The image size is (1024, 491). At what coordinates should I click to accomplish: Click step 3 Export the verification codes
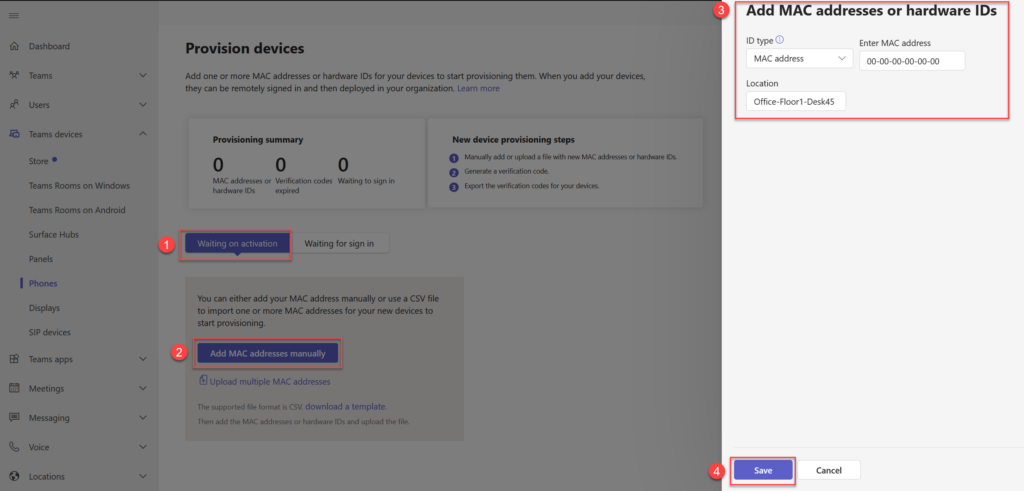click(x=532, y=186)
